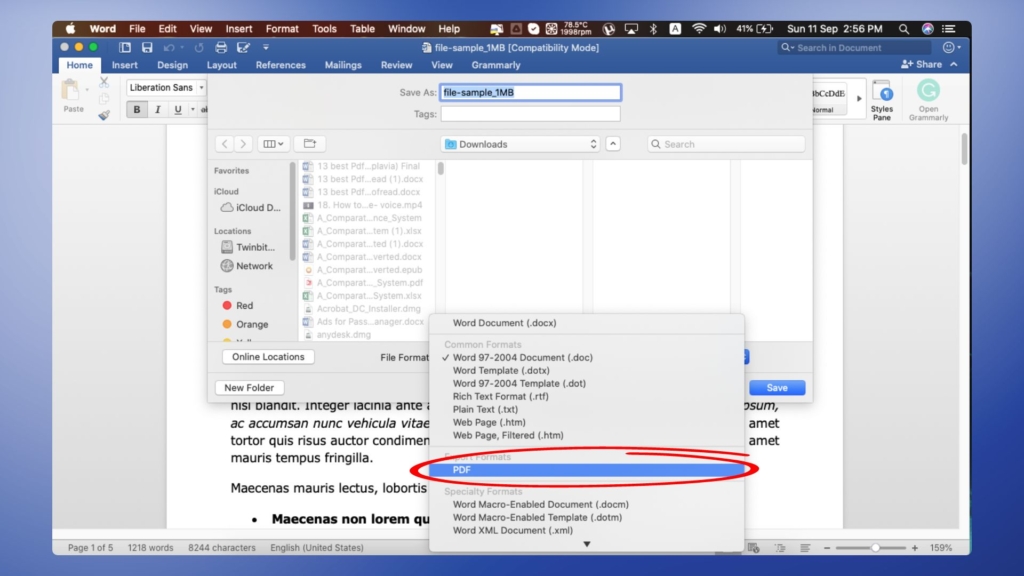
Task: Choose Word Document (.docx) format
Action: pyautogui.click(x=586, y=323)
